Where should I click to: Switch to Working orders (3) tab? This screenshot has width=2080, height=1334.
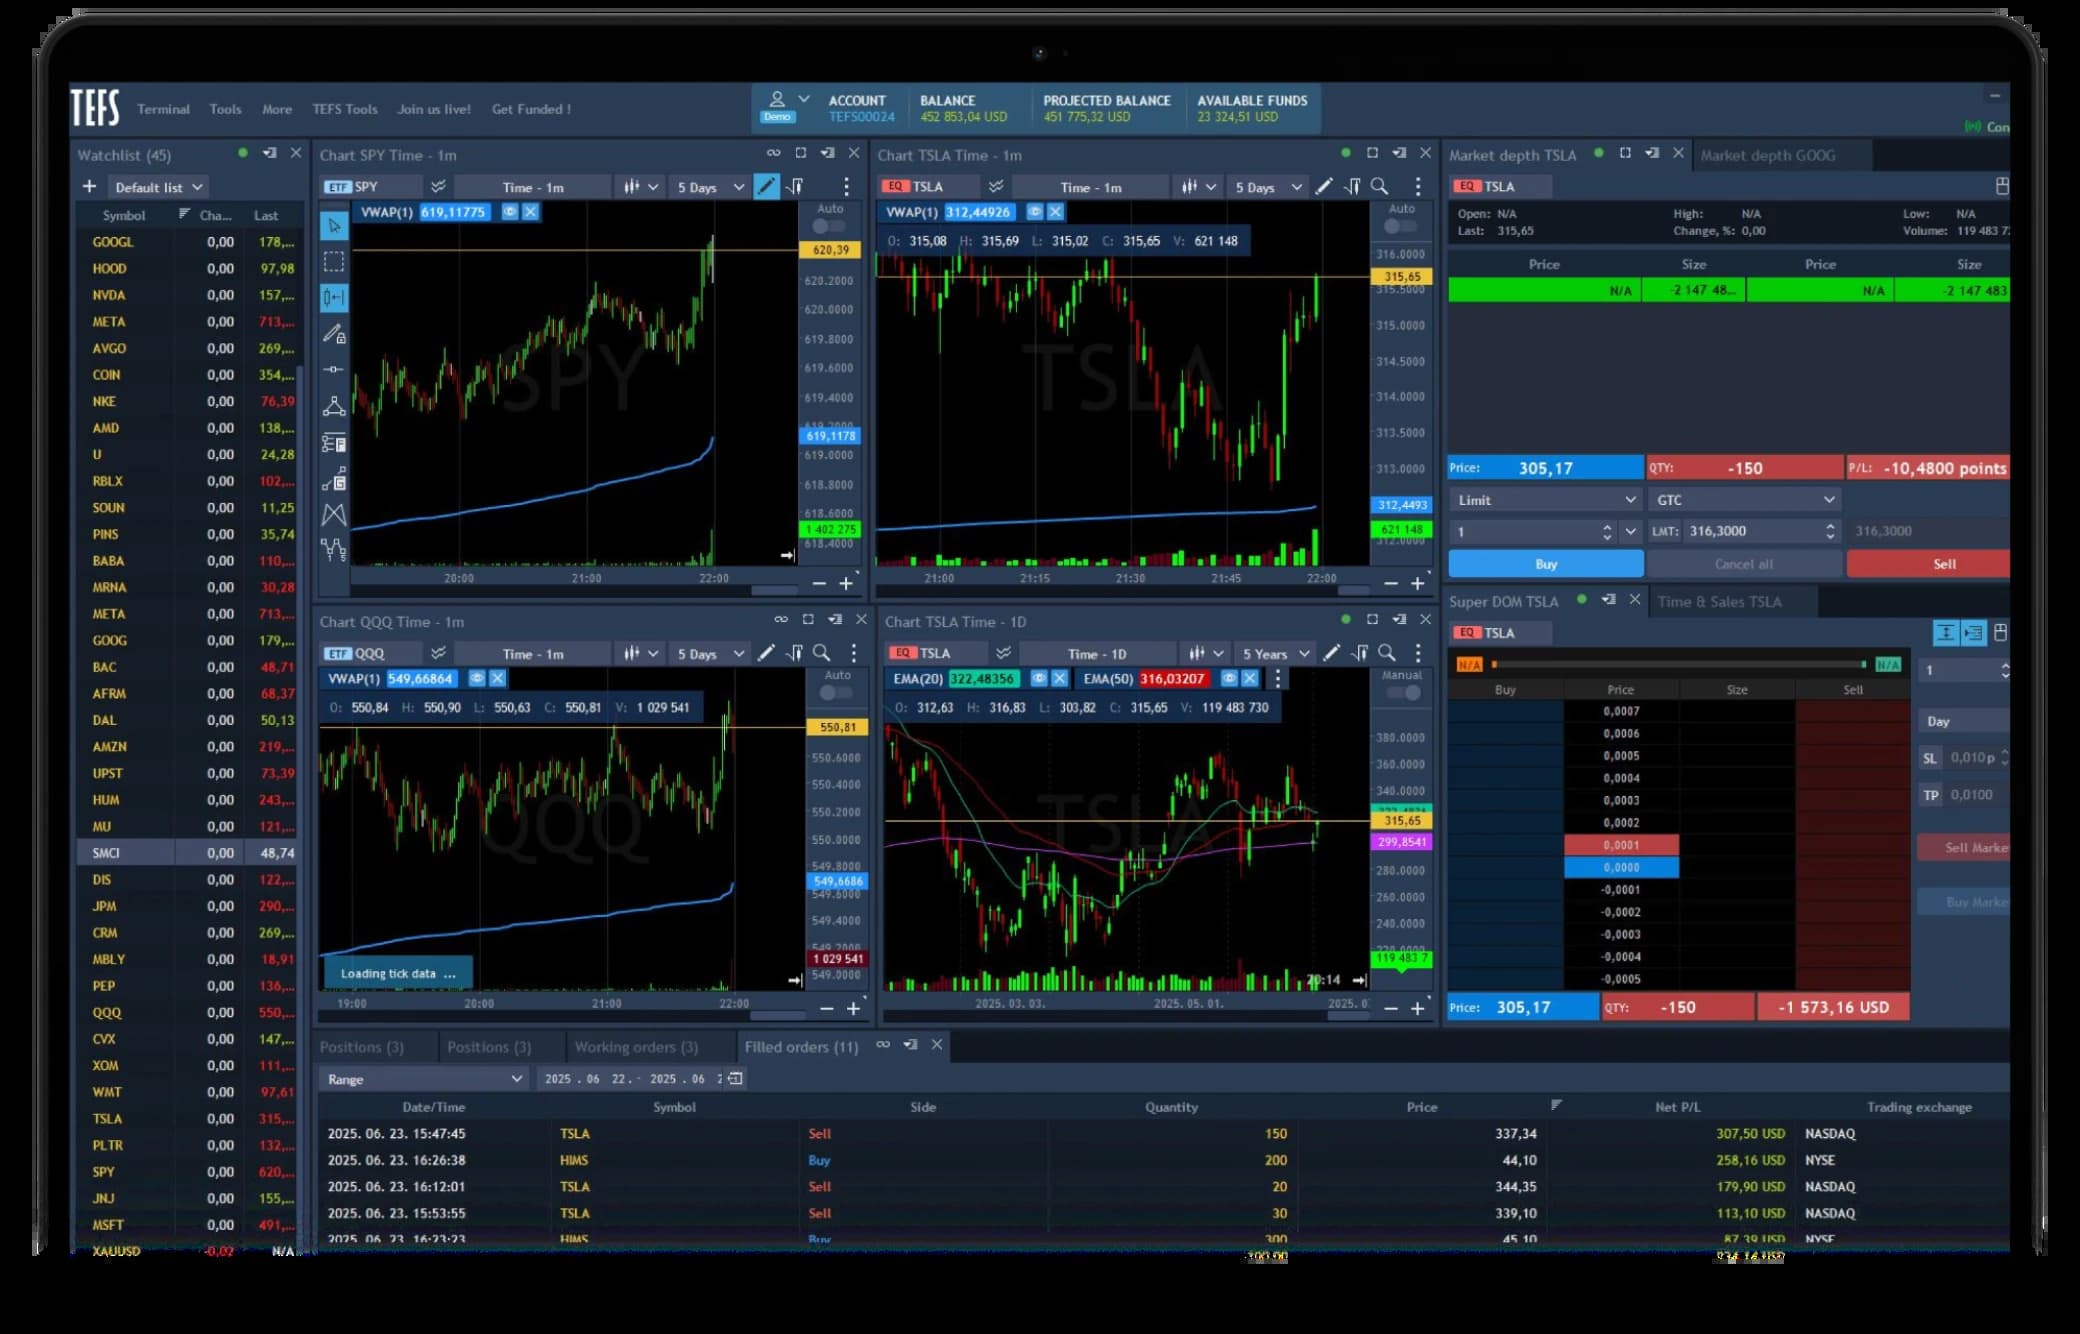point(636,1047)
